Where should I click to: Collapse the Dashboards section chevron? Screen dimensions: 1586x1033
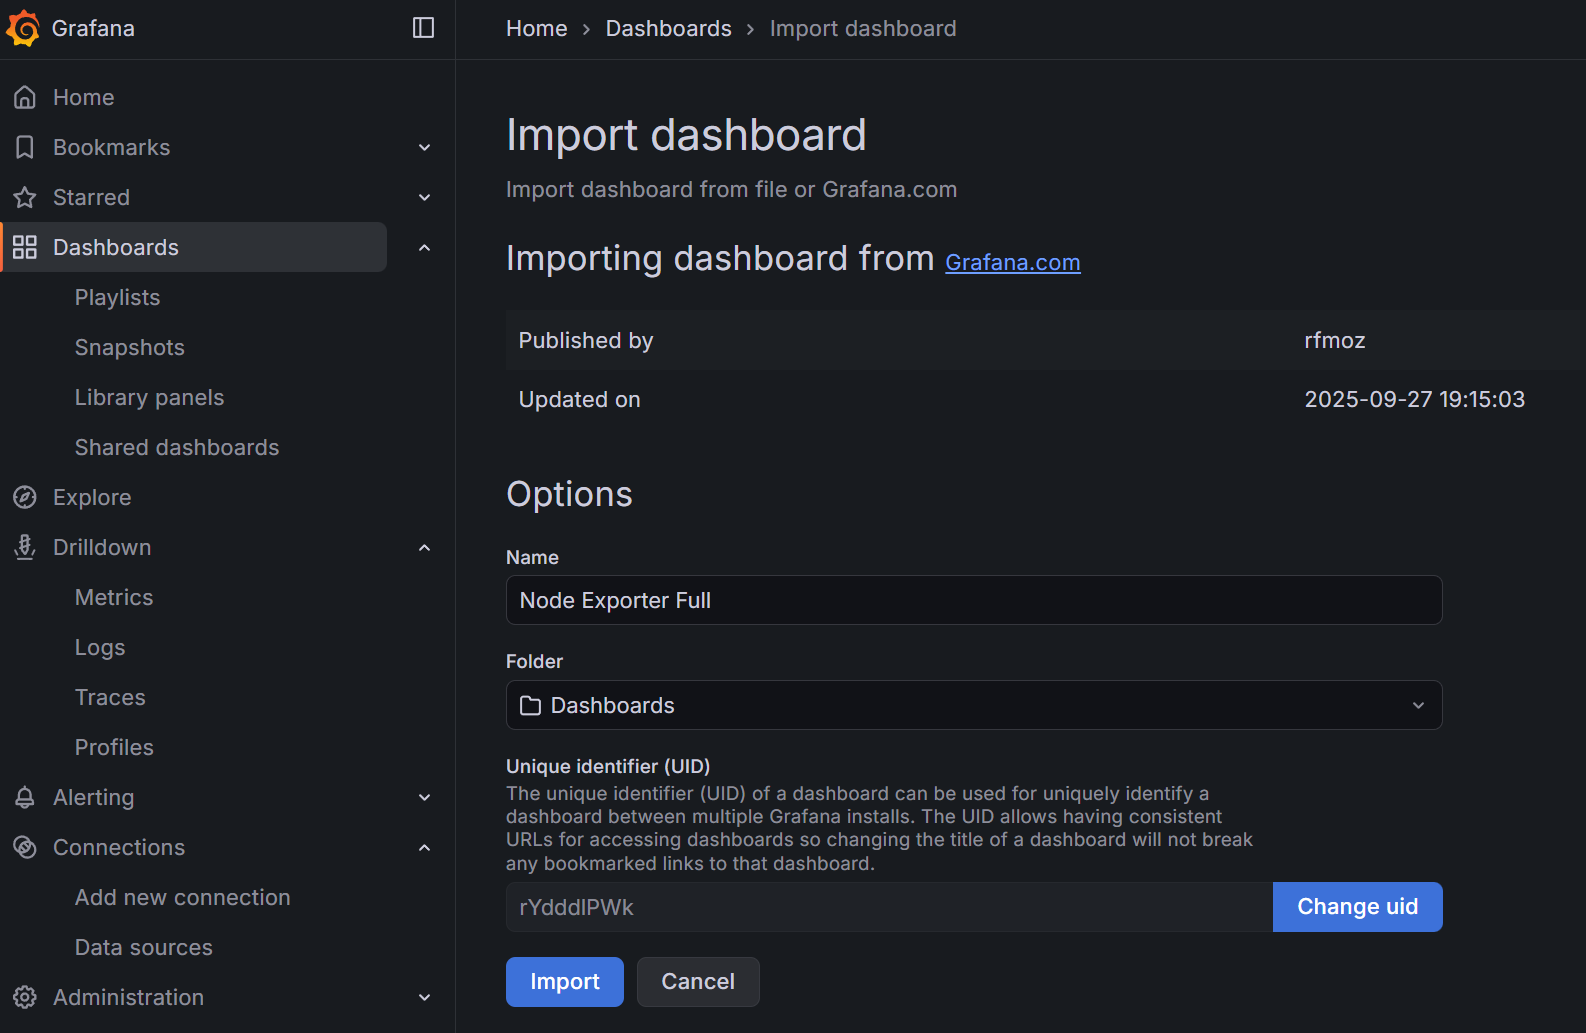424,247
